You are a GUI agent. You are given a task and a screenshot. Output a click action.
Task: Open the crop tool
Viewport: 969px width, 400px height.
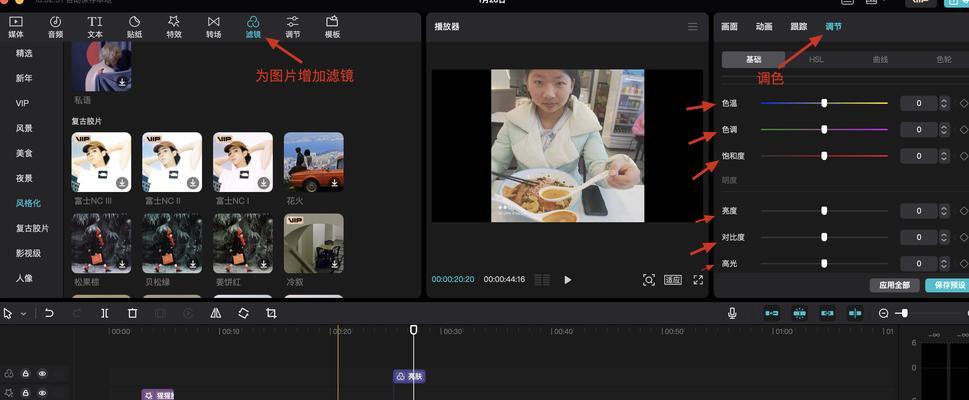point(271,313)
